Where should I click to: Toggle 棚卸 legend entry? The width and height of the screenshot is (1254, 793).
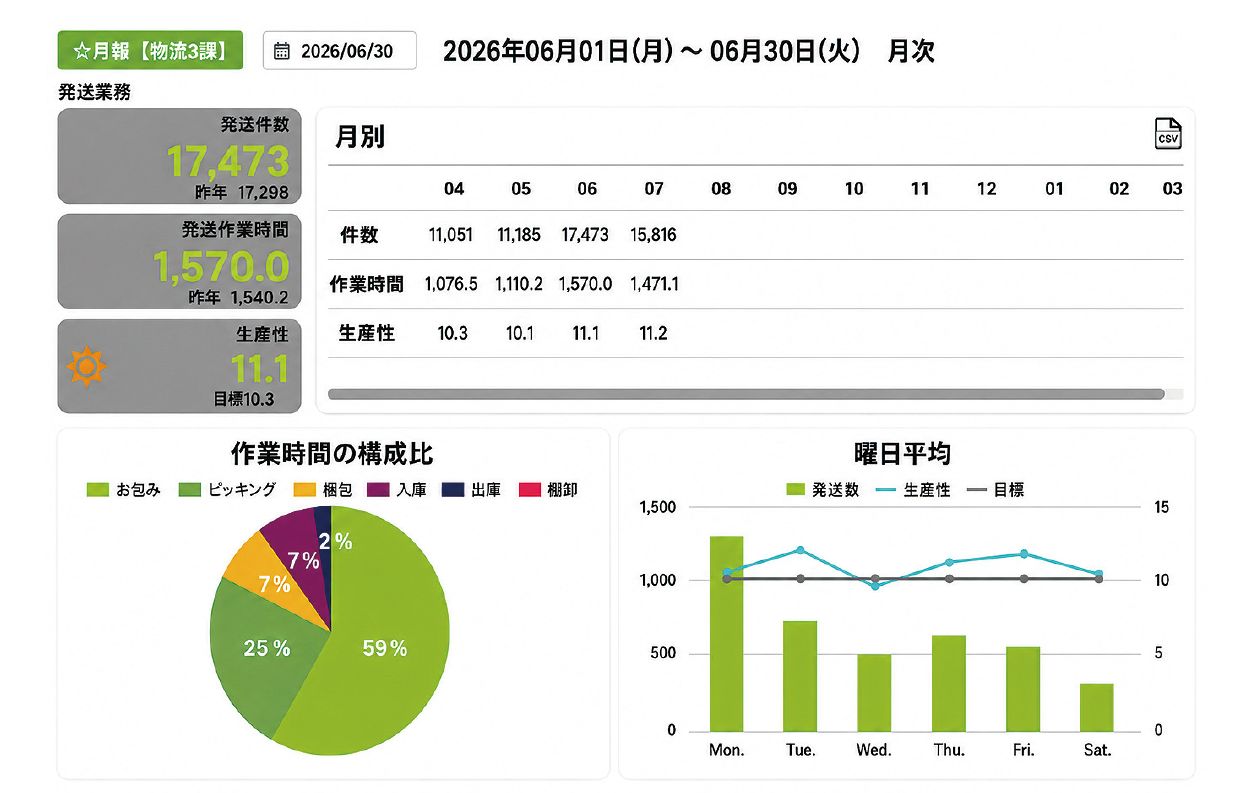pos(548,490)
